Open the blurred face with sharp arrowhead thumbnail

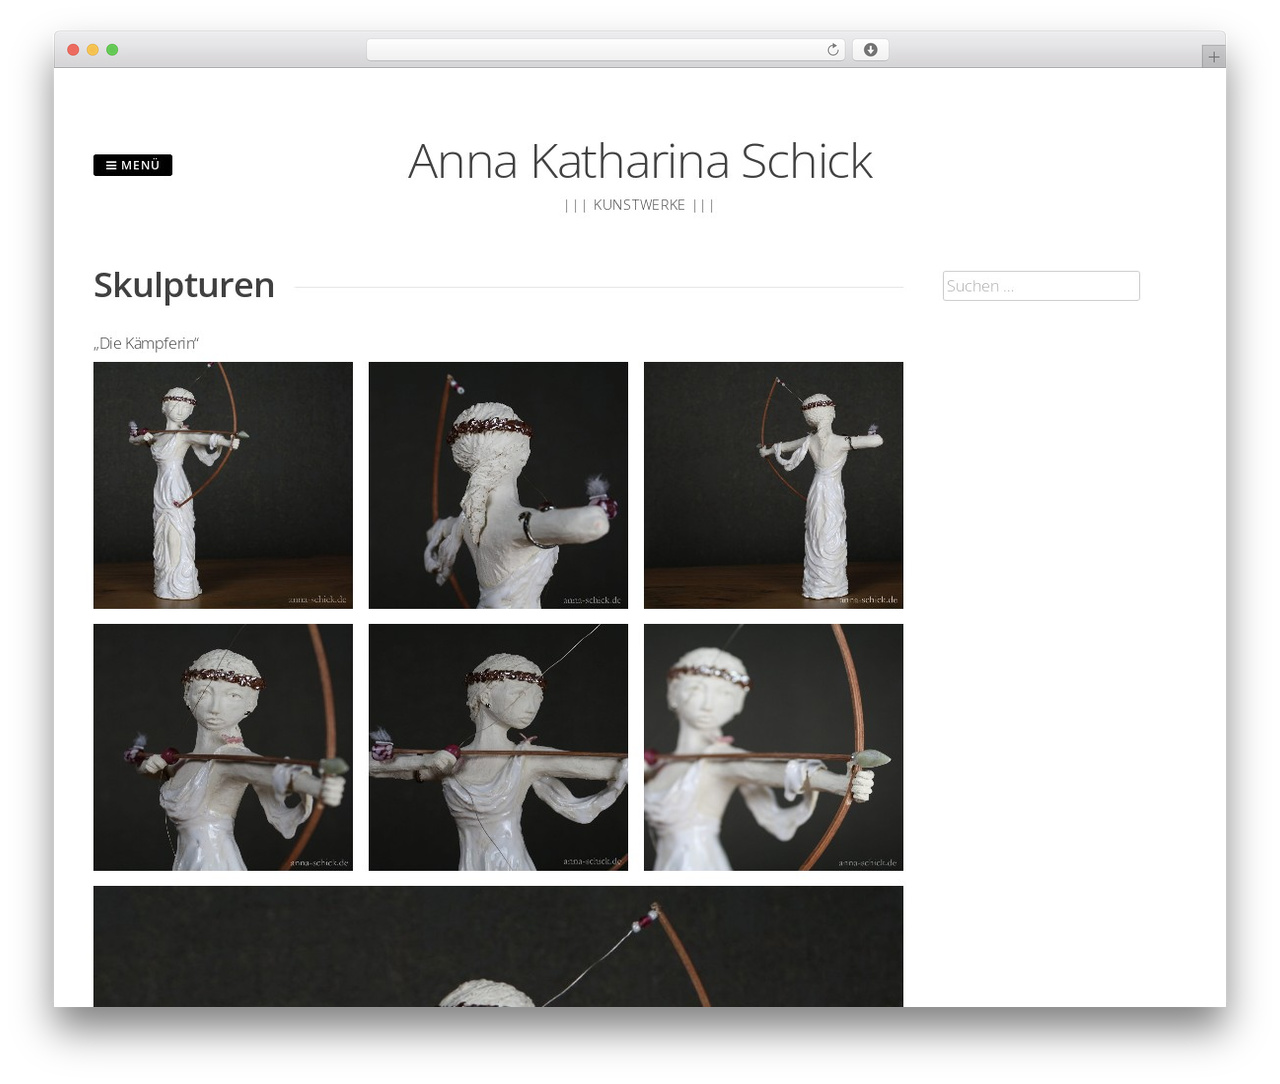click(773, 747)
